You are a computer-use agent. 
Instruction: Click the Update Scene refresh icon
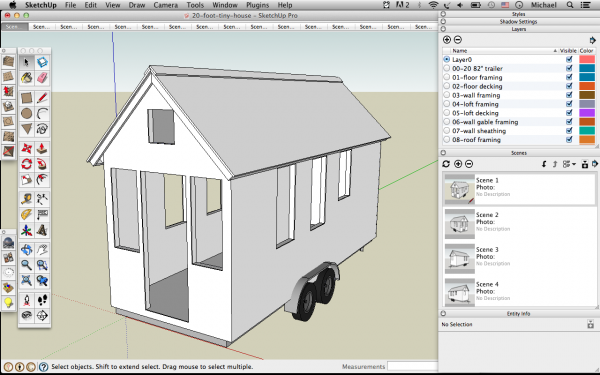[446, 164]
